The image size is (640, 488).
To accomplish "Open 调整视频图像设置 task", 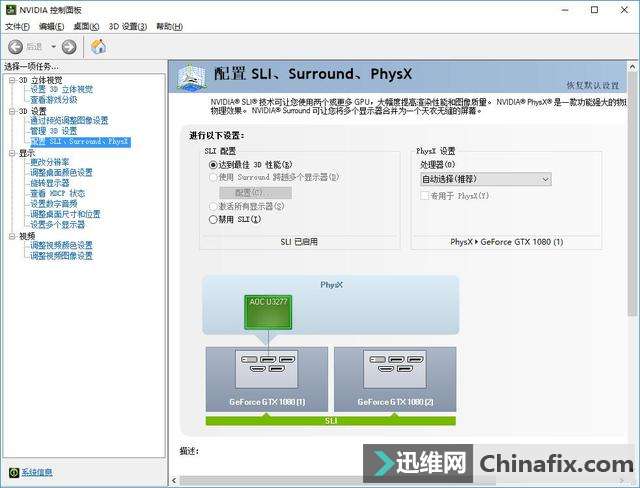I will [61, 256].
